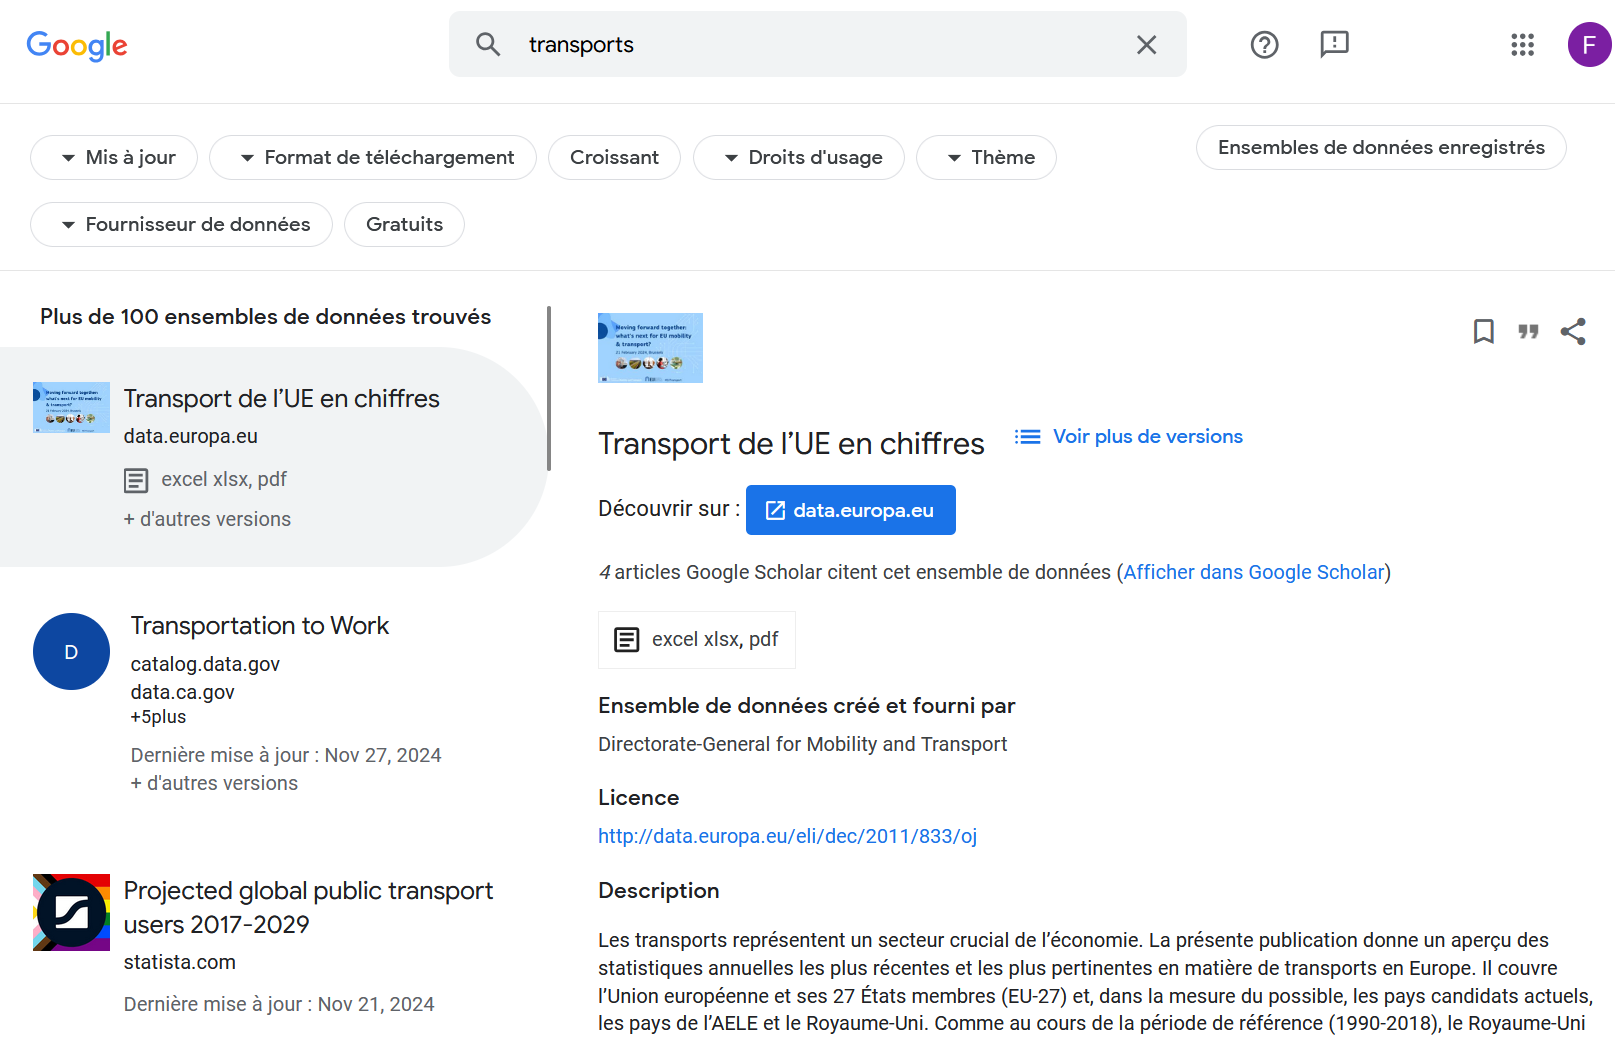Click the send feedback icon

[x=1334, y=45]
